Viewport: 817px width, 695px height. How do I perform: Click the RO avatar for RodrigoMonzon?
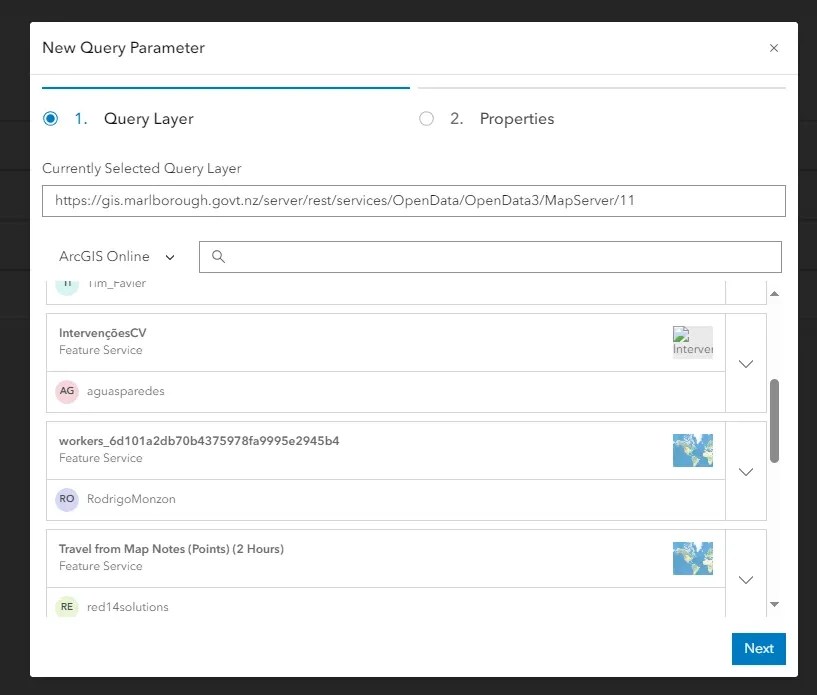(67, 499)
